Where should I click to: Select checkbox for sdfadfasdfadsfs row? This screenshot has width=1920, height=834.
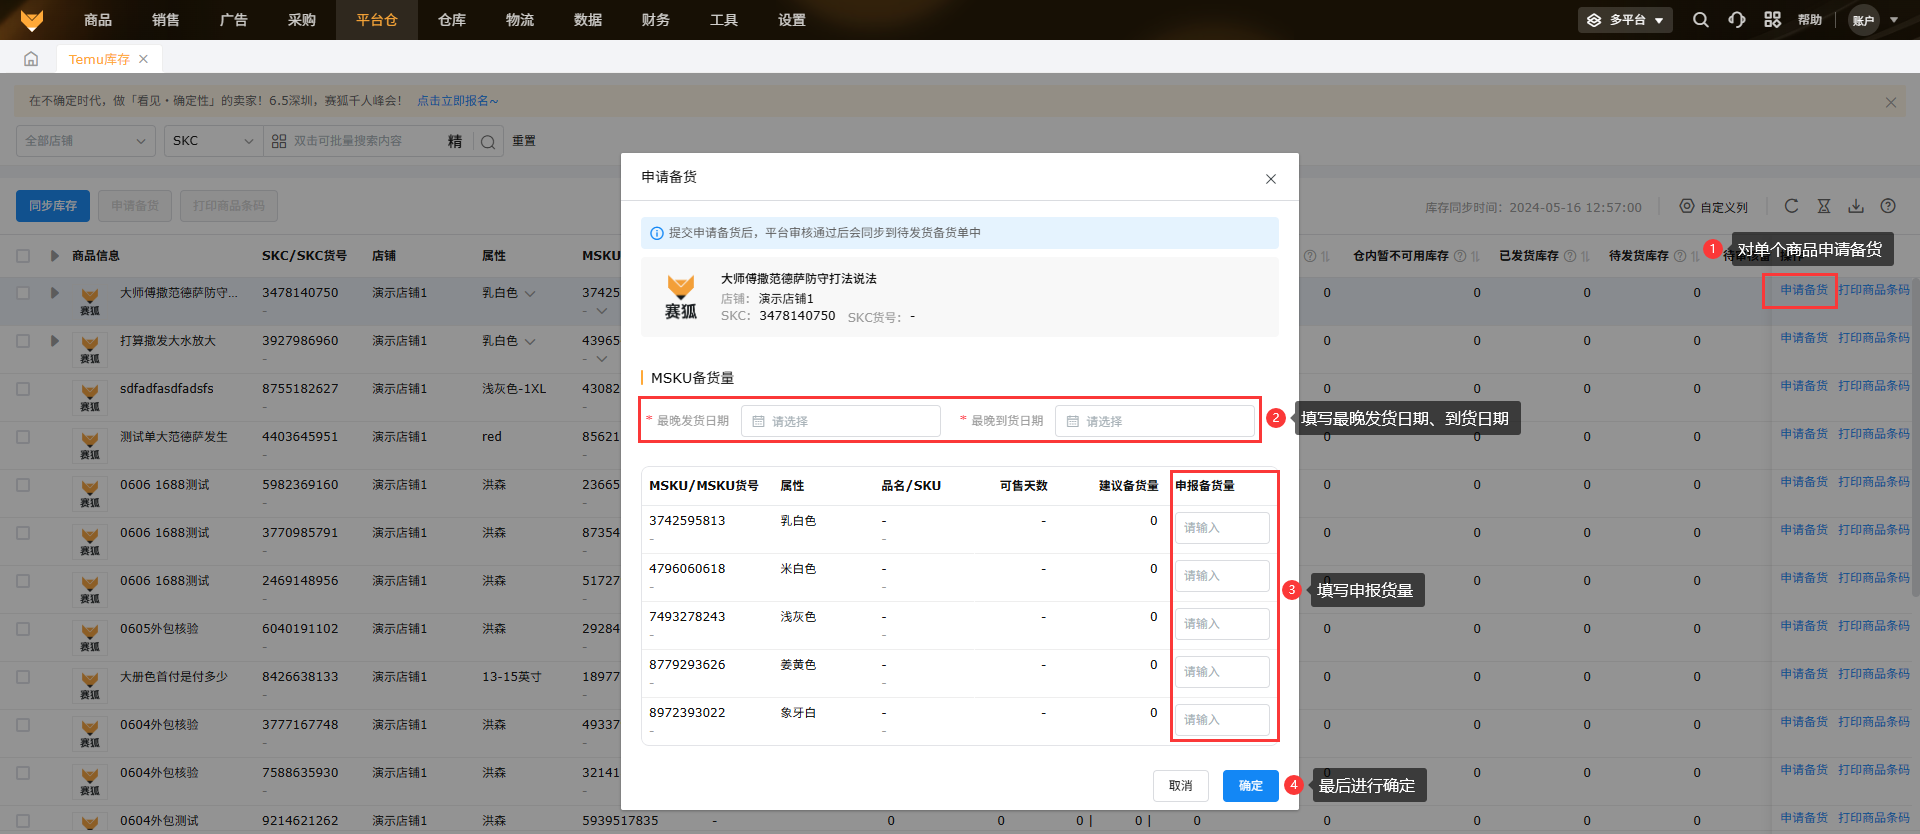(23, 389)
